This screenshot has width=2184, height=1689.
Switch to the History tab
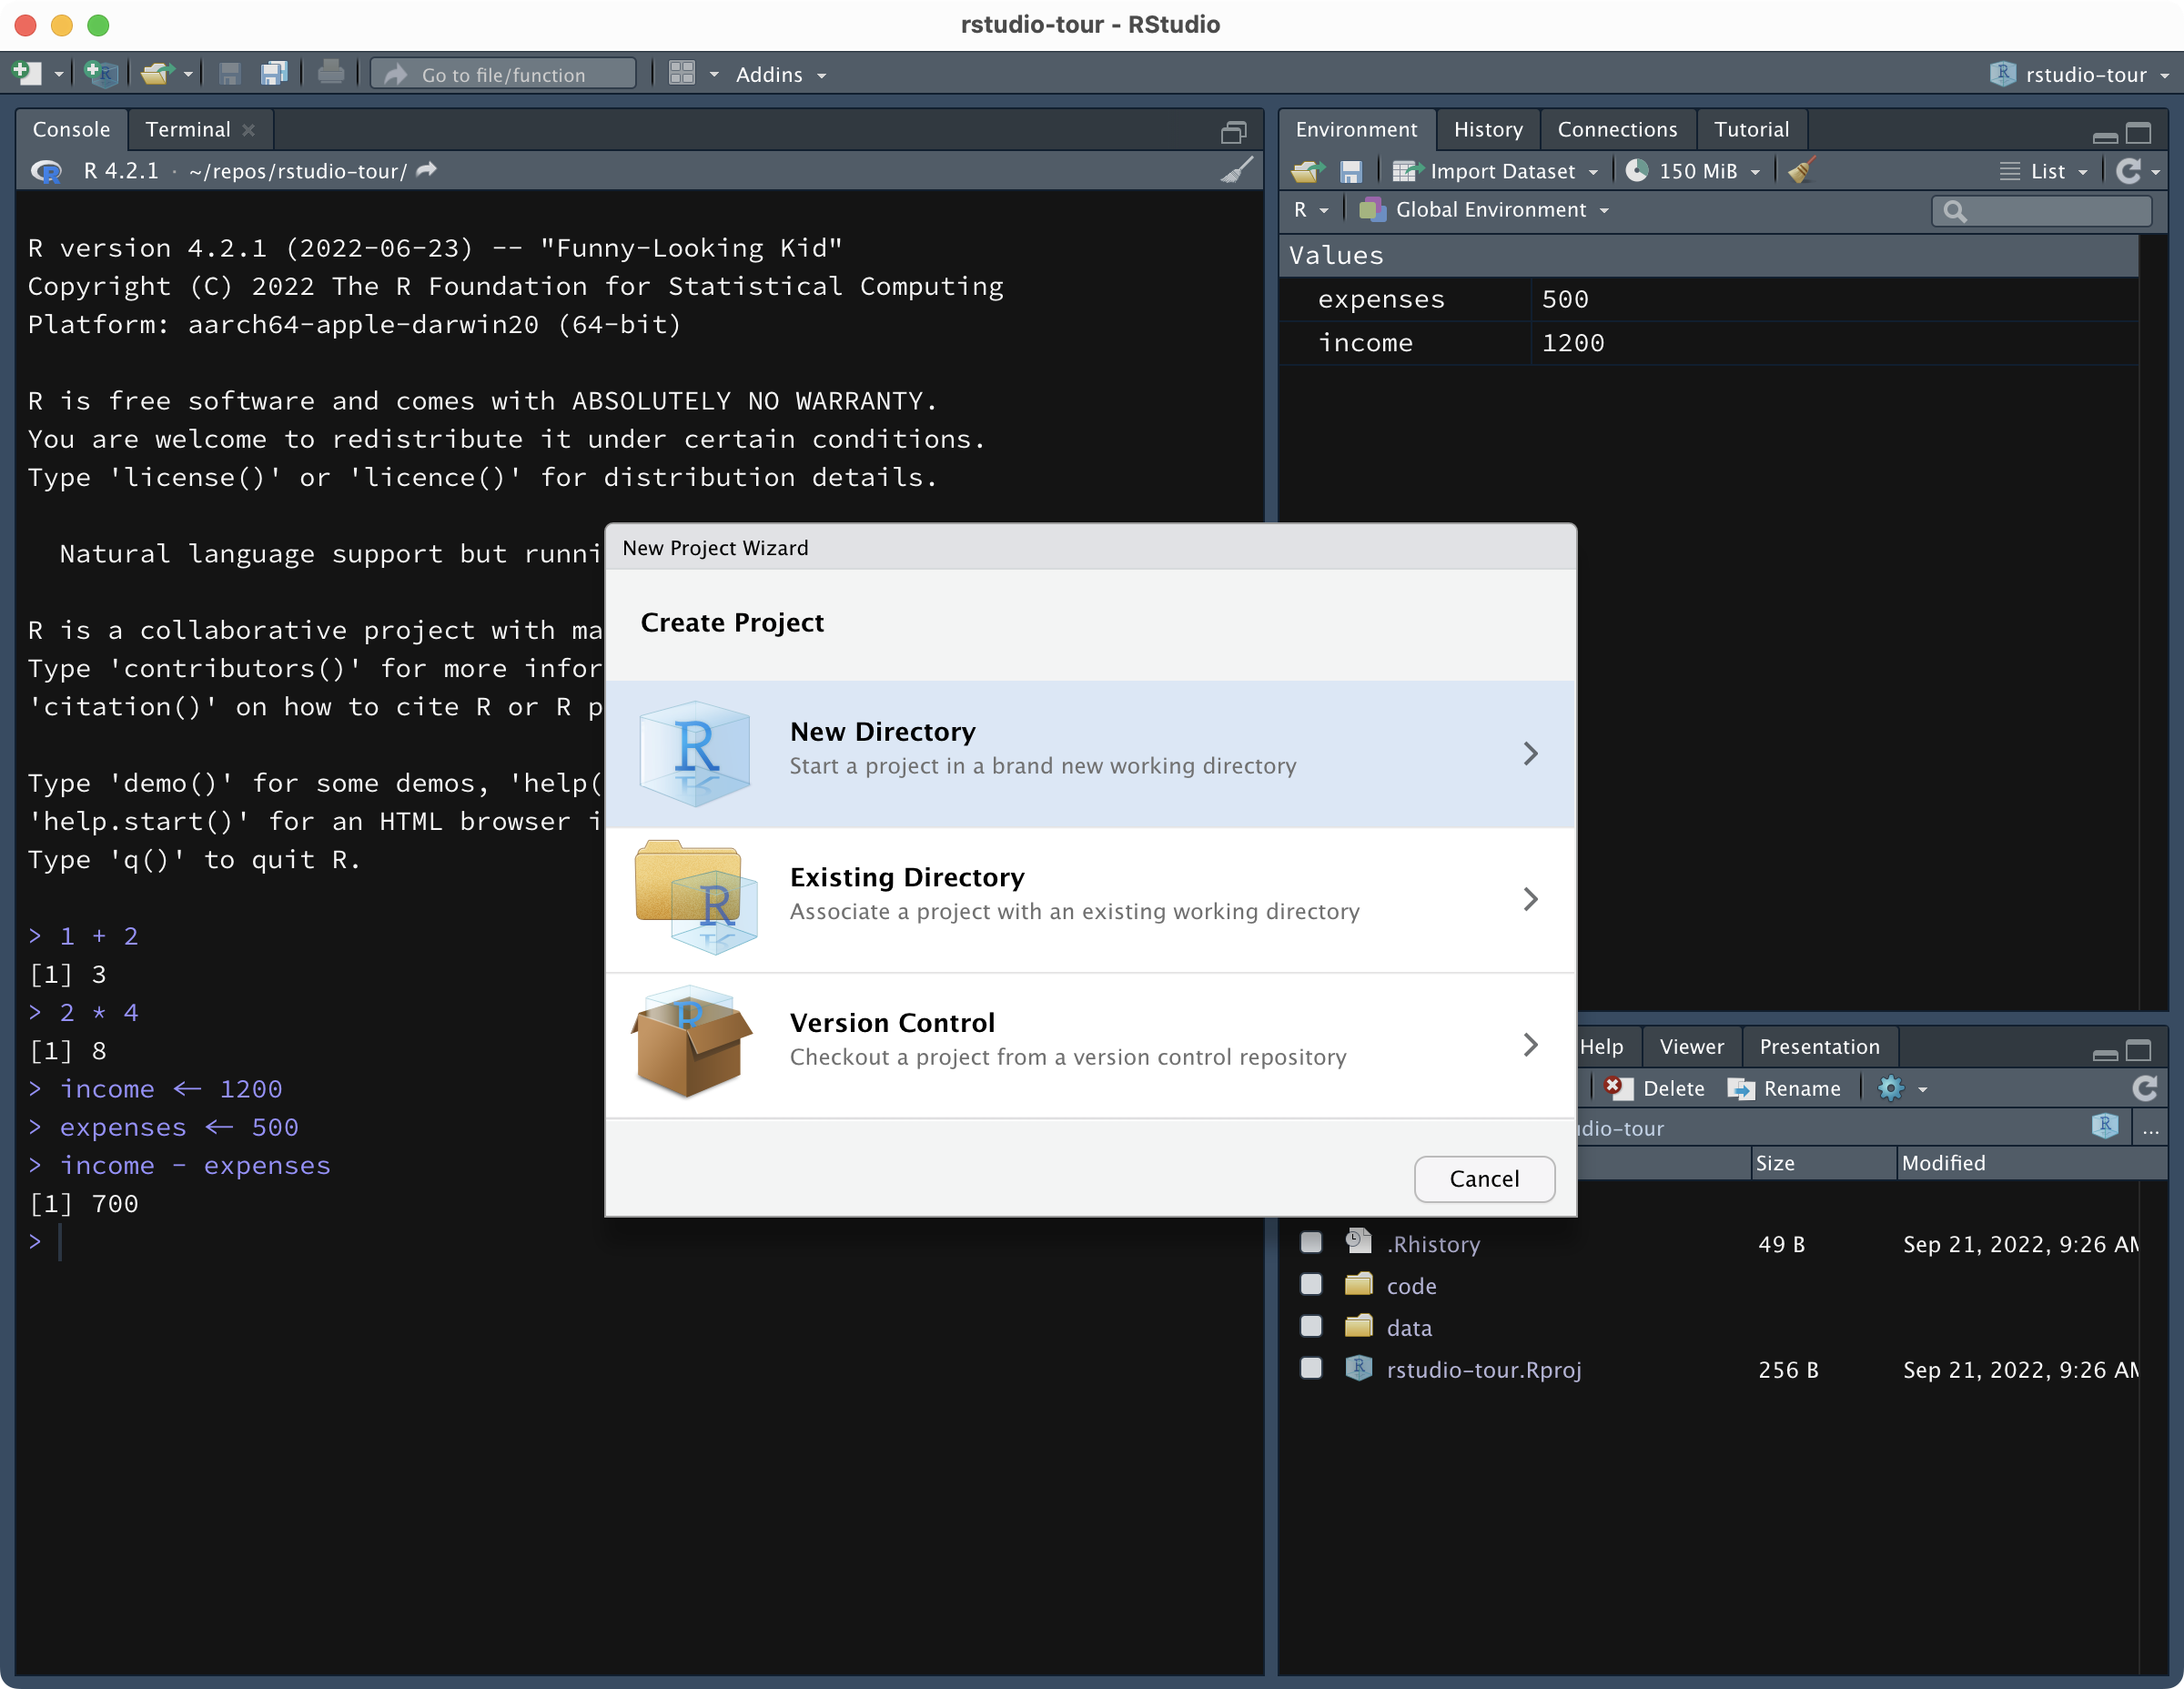click(1488, 130)
